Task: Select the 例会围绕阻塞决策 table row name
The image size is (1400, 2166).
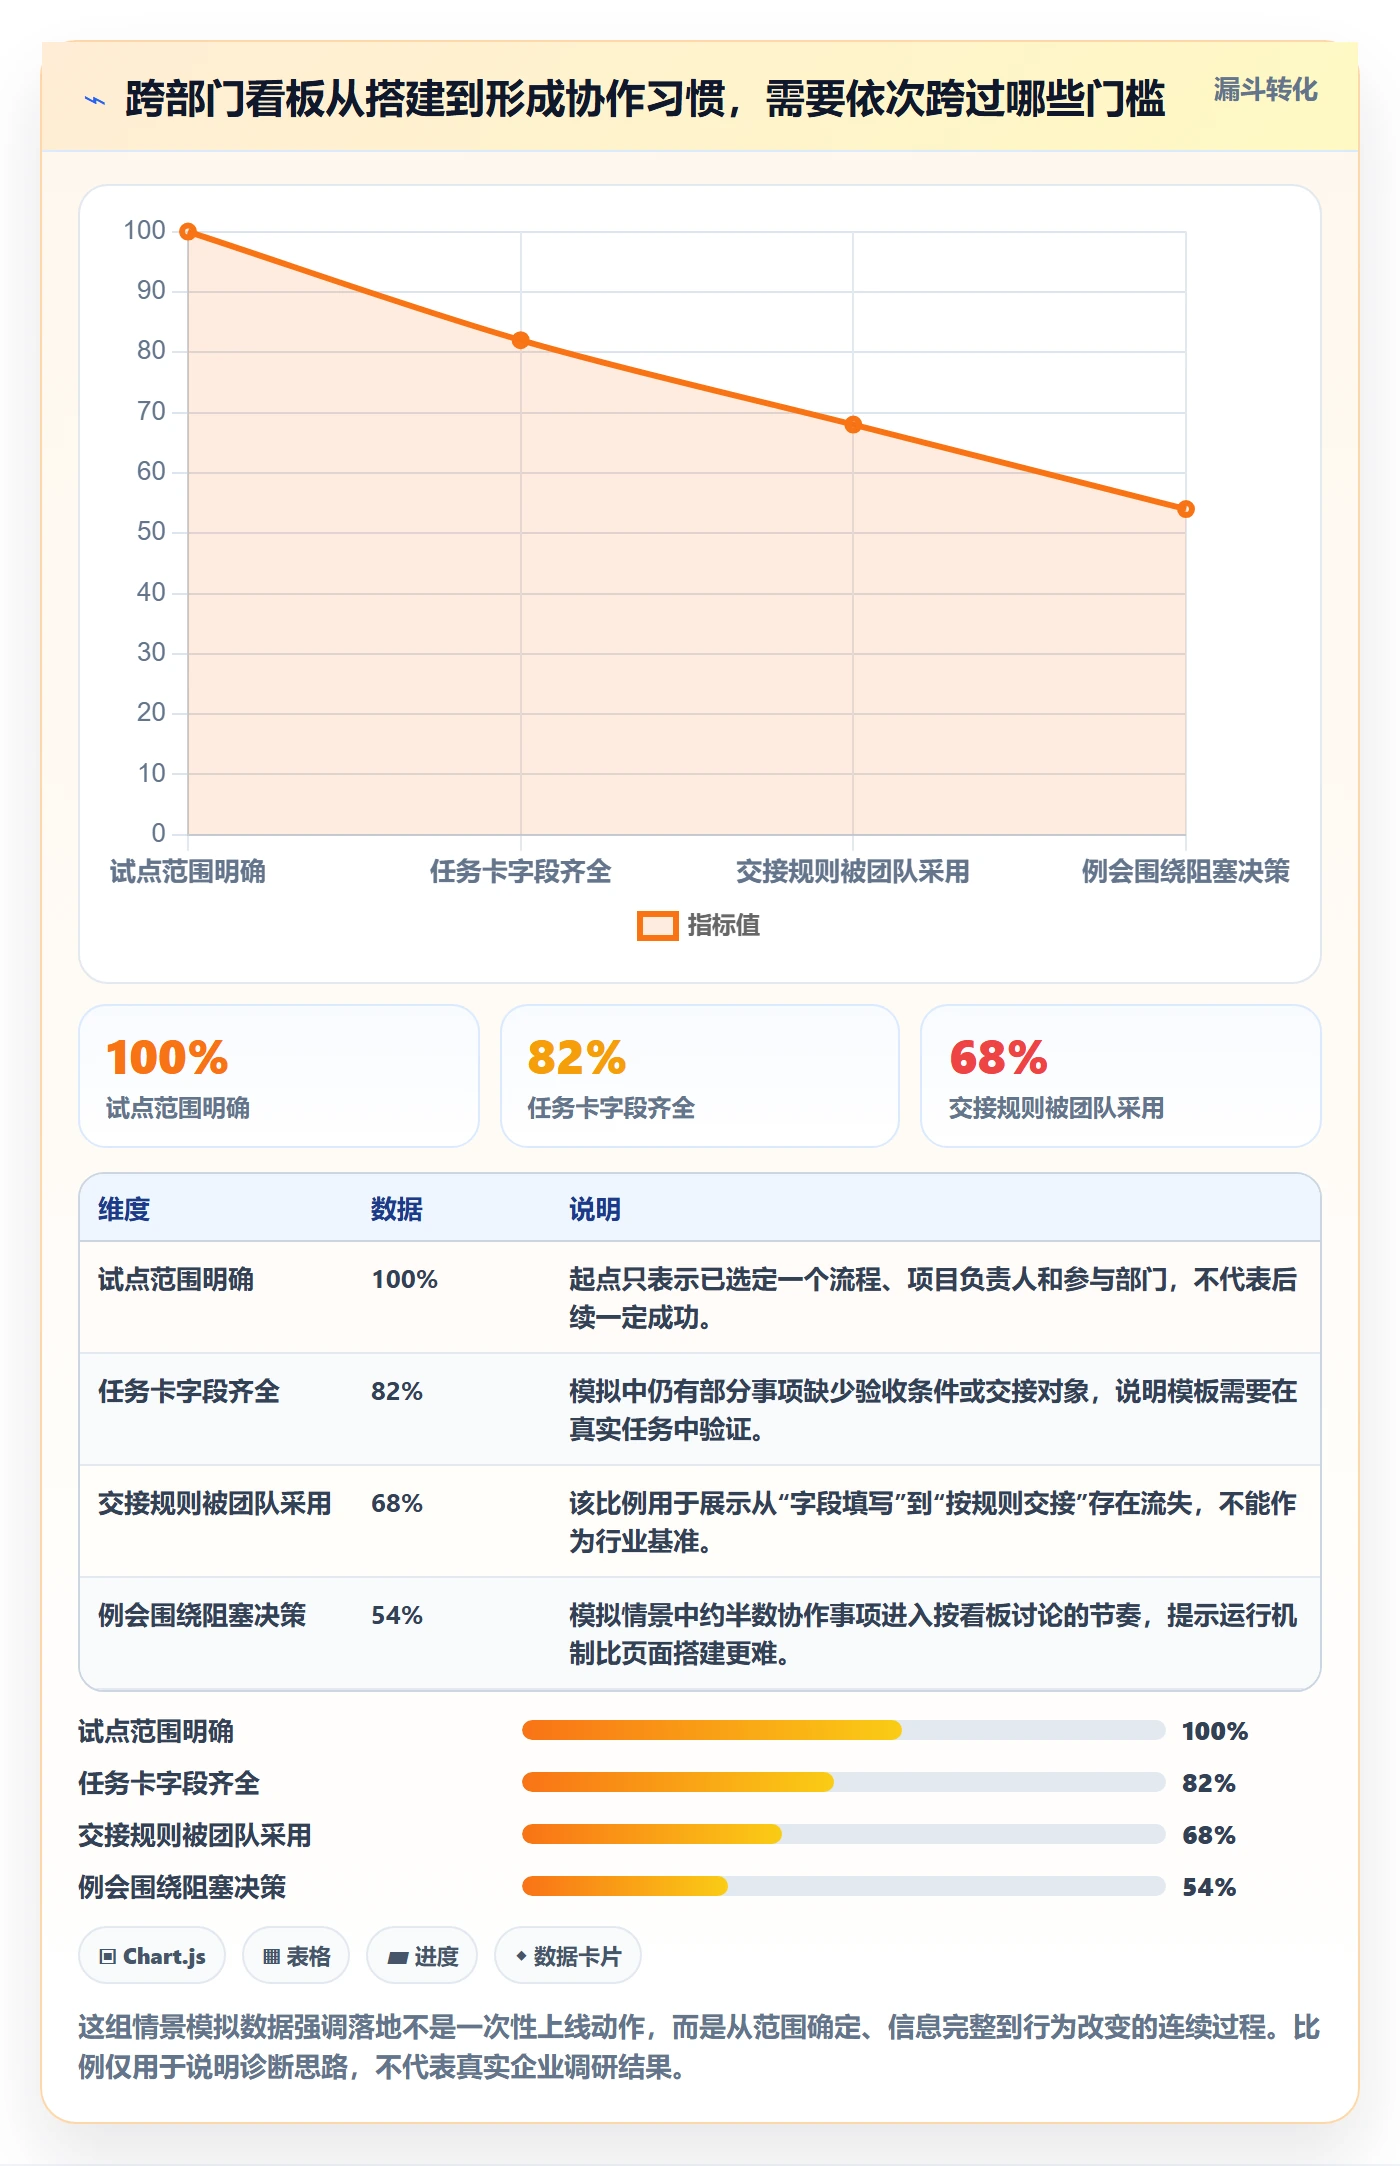Action: pyautogui.click(x=202, y=1615)
